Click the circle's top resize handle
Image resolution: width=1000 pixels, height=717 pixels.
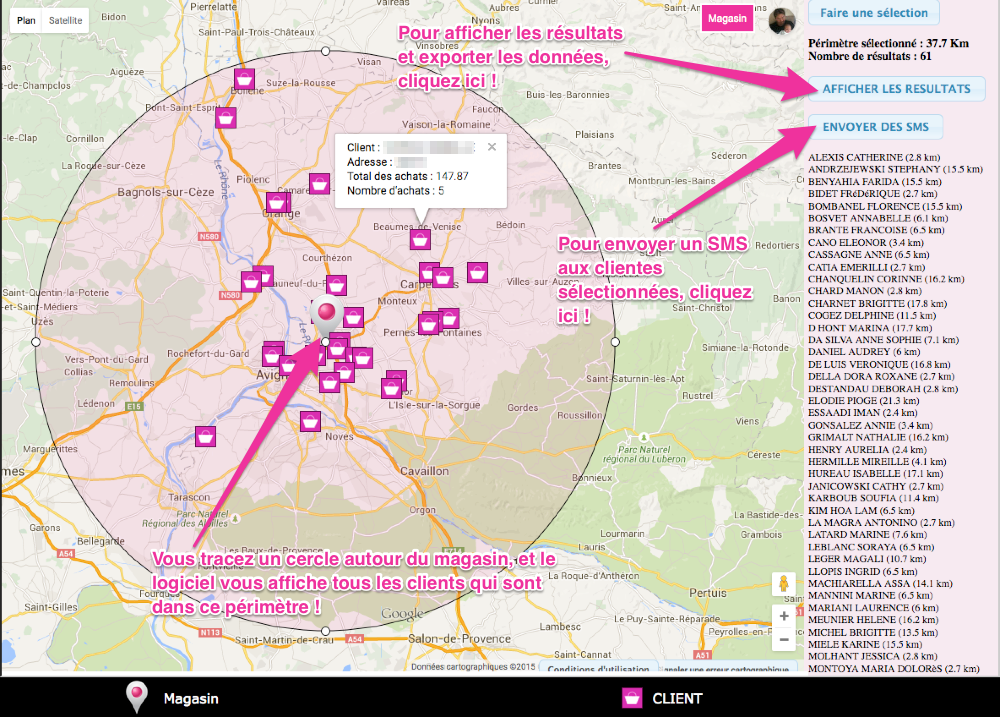coord(325,50)
